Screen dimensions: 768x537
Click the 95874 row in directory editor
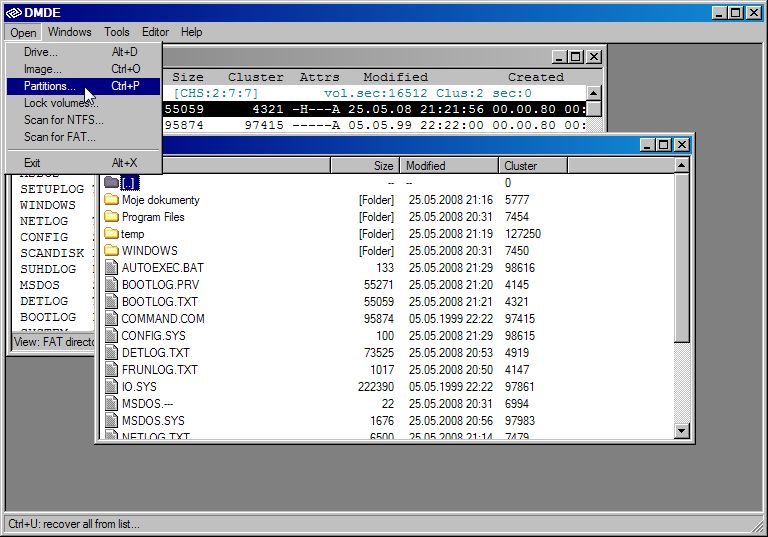click(x=374, y=125)
